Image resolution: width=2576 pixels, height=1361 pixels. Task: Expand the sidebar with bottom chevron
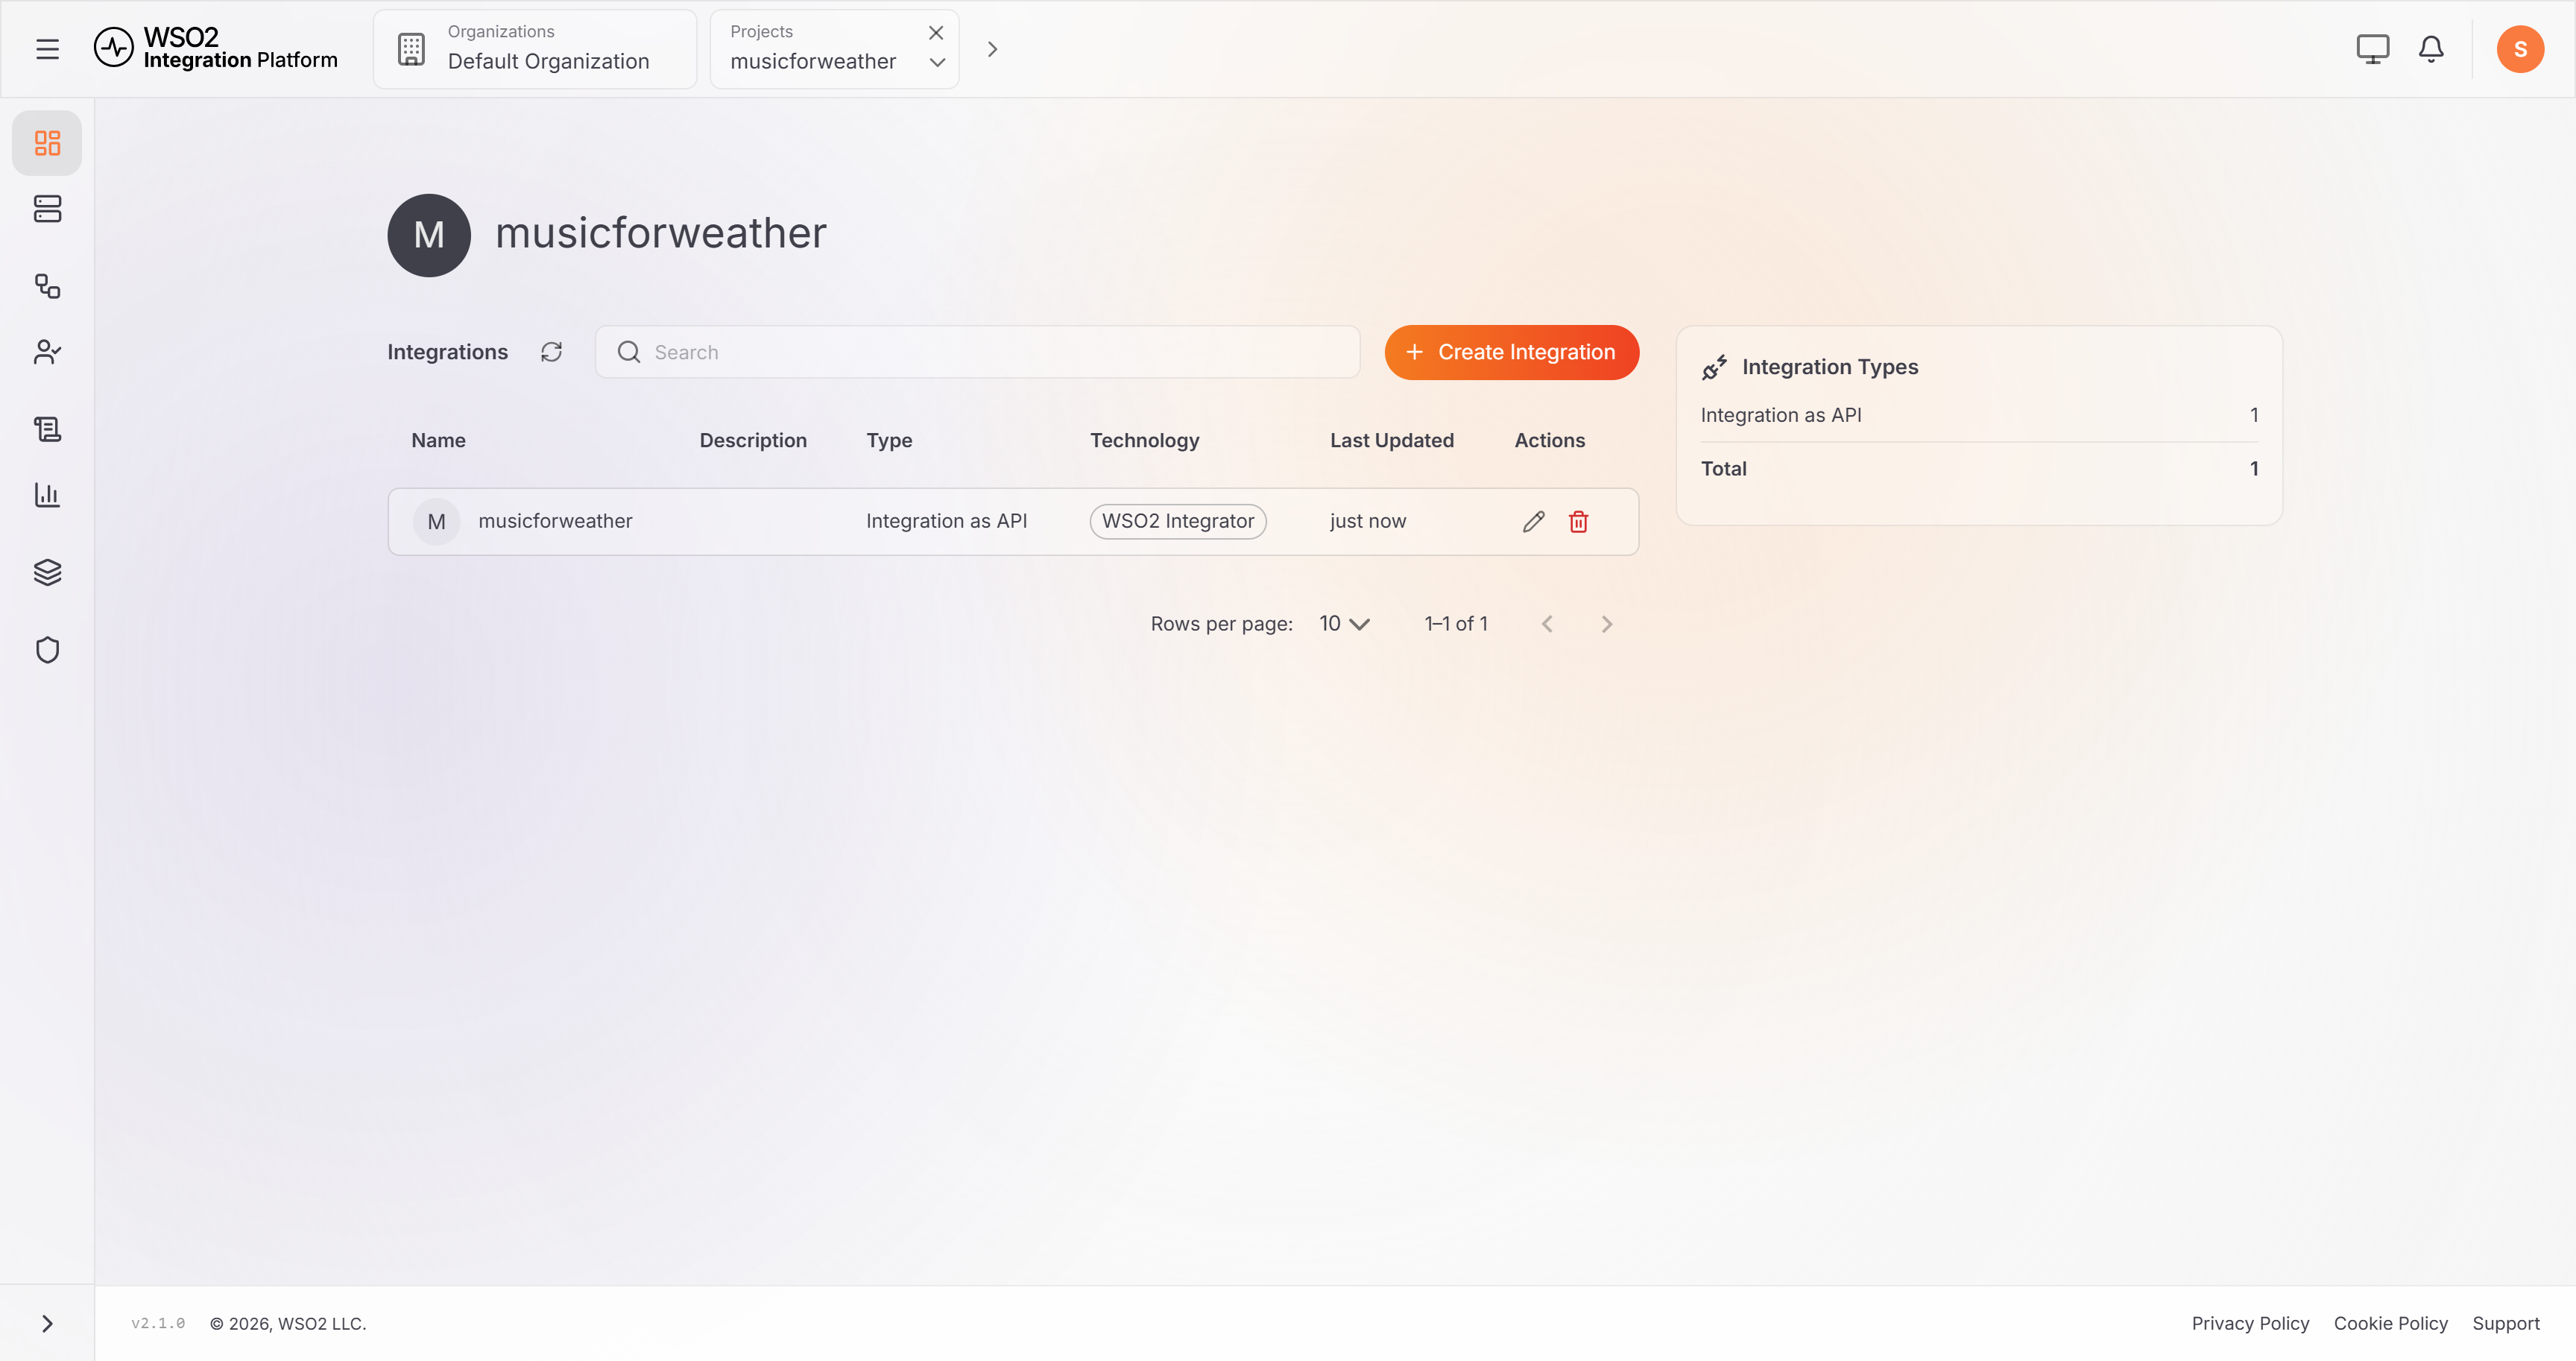point(47,1323)
